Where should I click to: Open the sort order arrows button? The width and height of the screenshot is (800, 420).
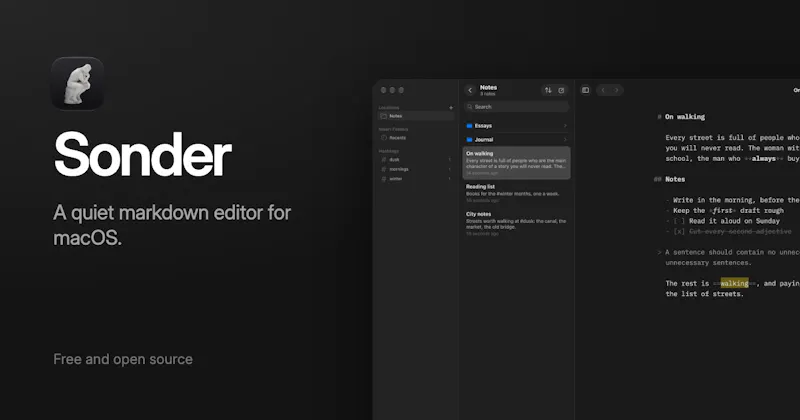tap(548, 90)
